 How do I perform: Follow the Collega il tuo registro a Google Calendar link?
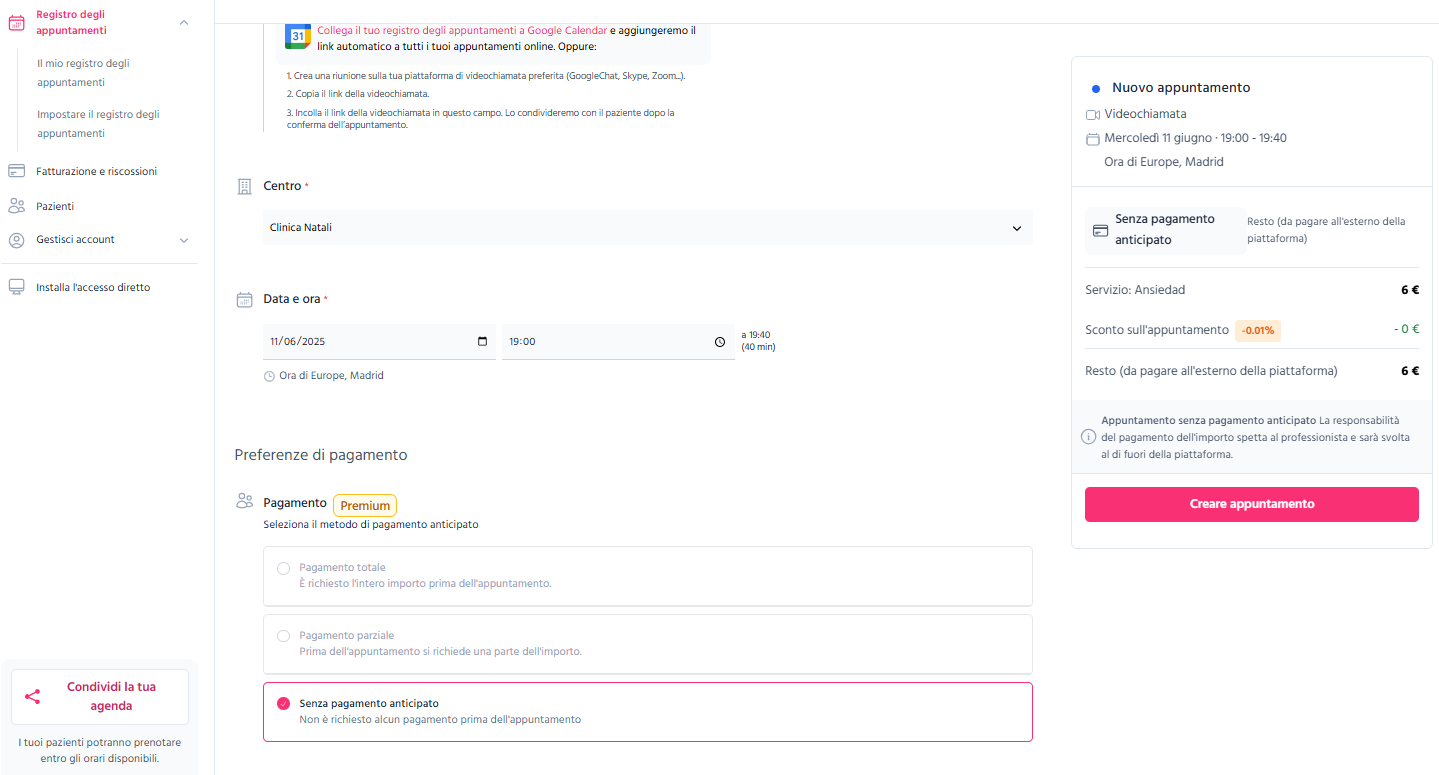point(462,31)
